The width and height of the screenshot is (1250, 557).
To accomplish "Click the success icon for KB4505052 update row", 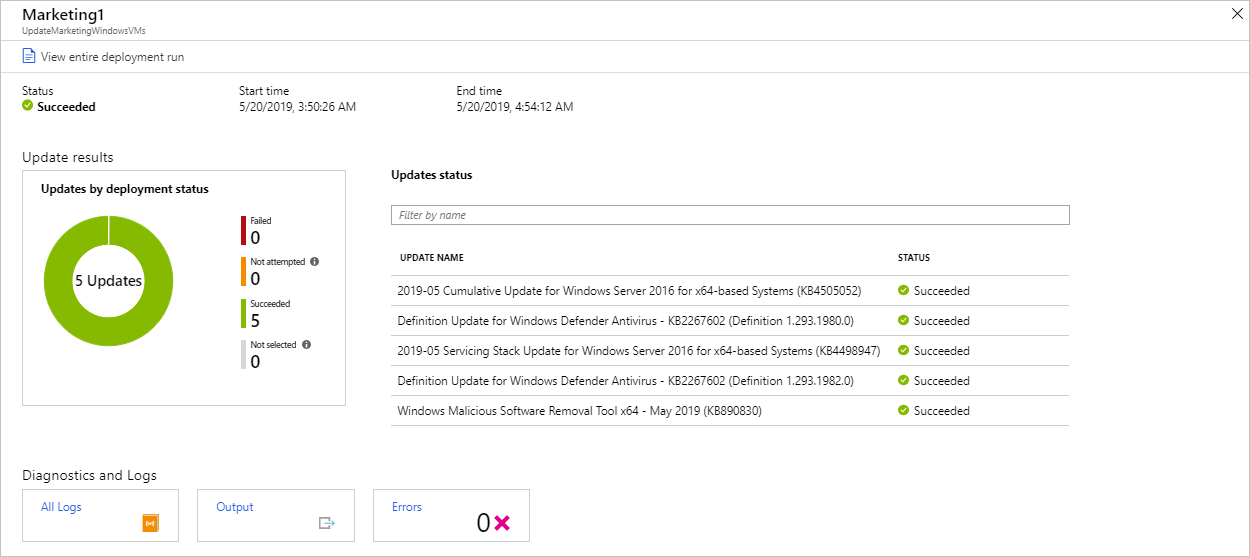I will point(903,291).
